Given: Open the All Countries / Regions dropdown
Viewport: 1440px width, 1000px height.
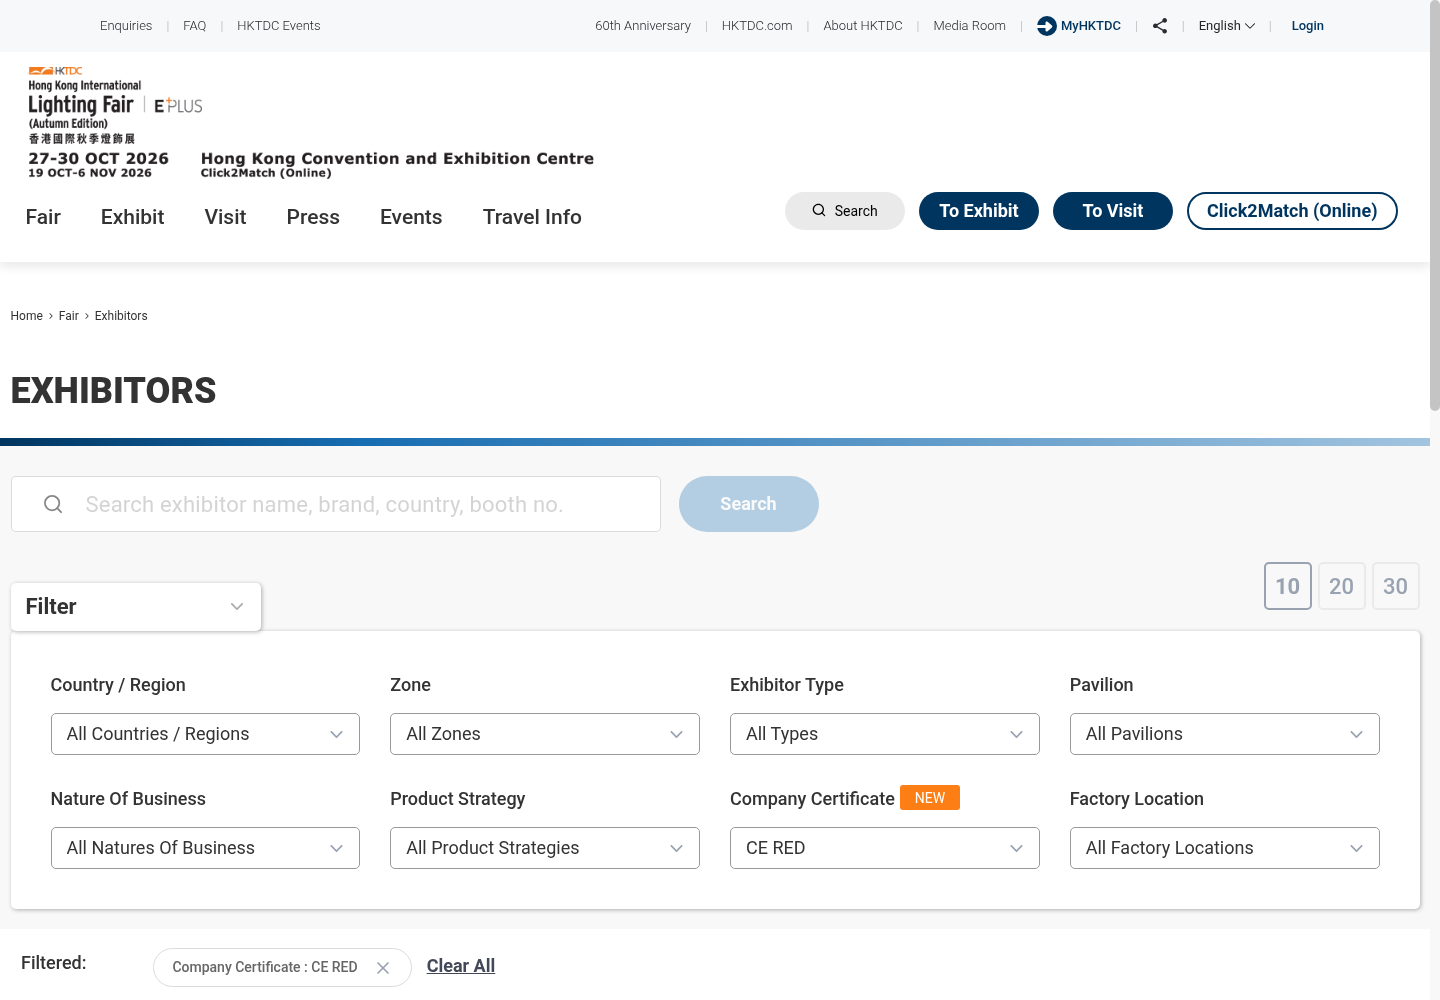Looking at the screenshot, I should point(205,734).
